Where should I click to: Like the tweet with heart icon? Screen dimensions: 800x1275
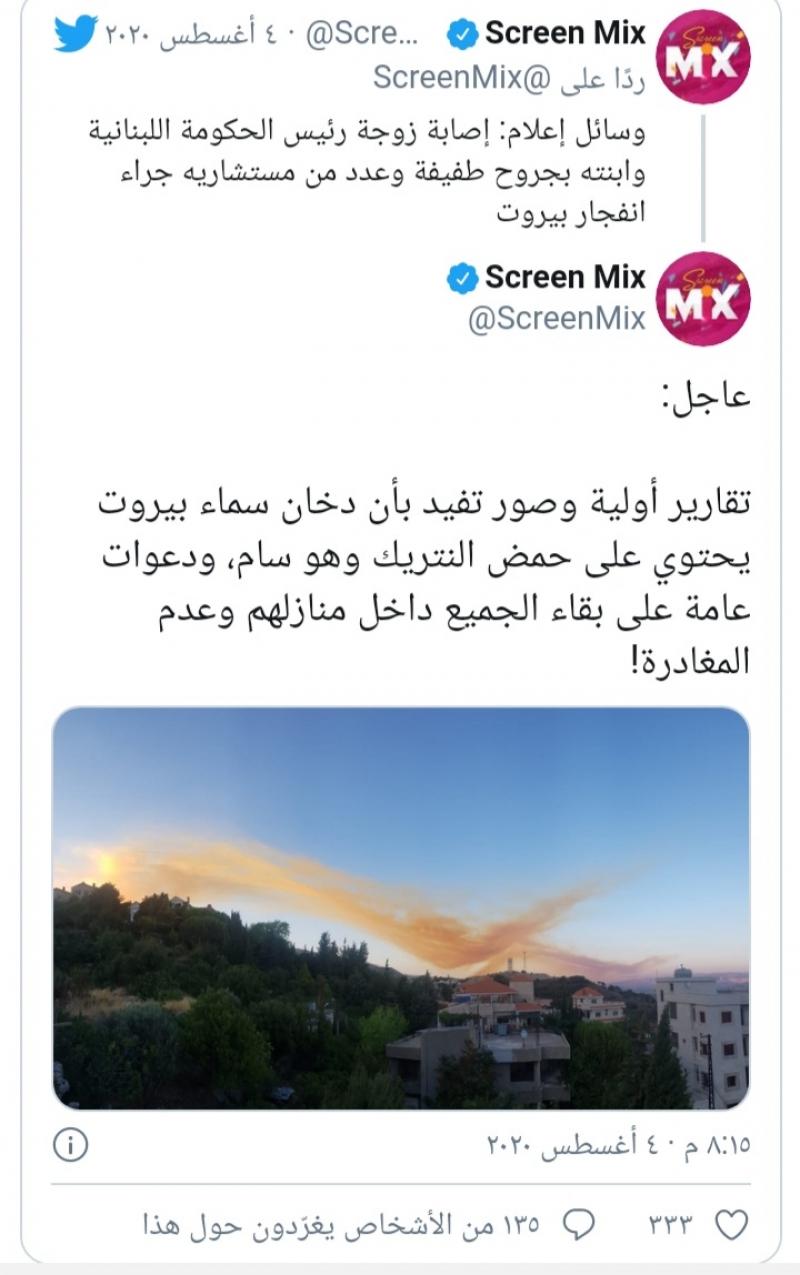coord(733,1224)
